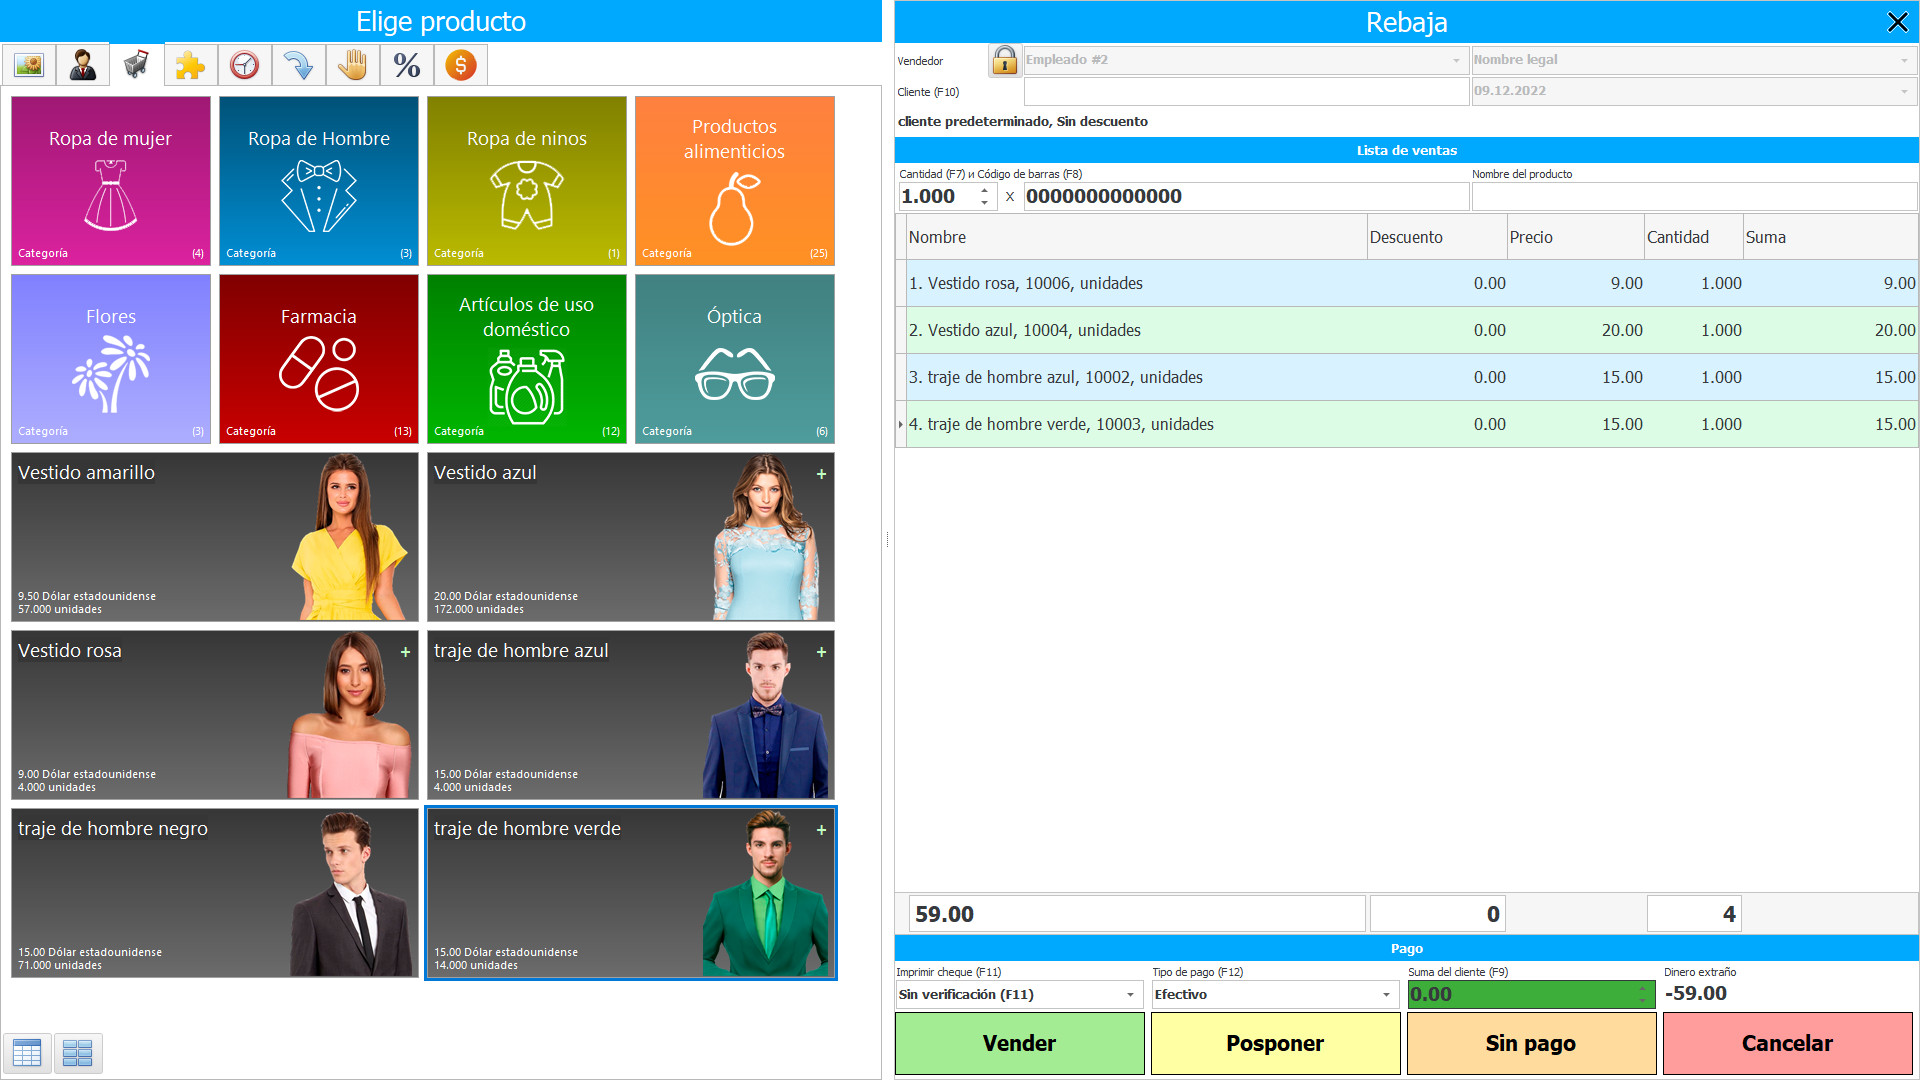The image size is (1920, 1080).
Task: Expand the Tipo de pago dropdown
Action: coord(1385,993)
